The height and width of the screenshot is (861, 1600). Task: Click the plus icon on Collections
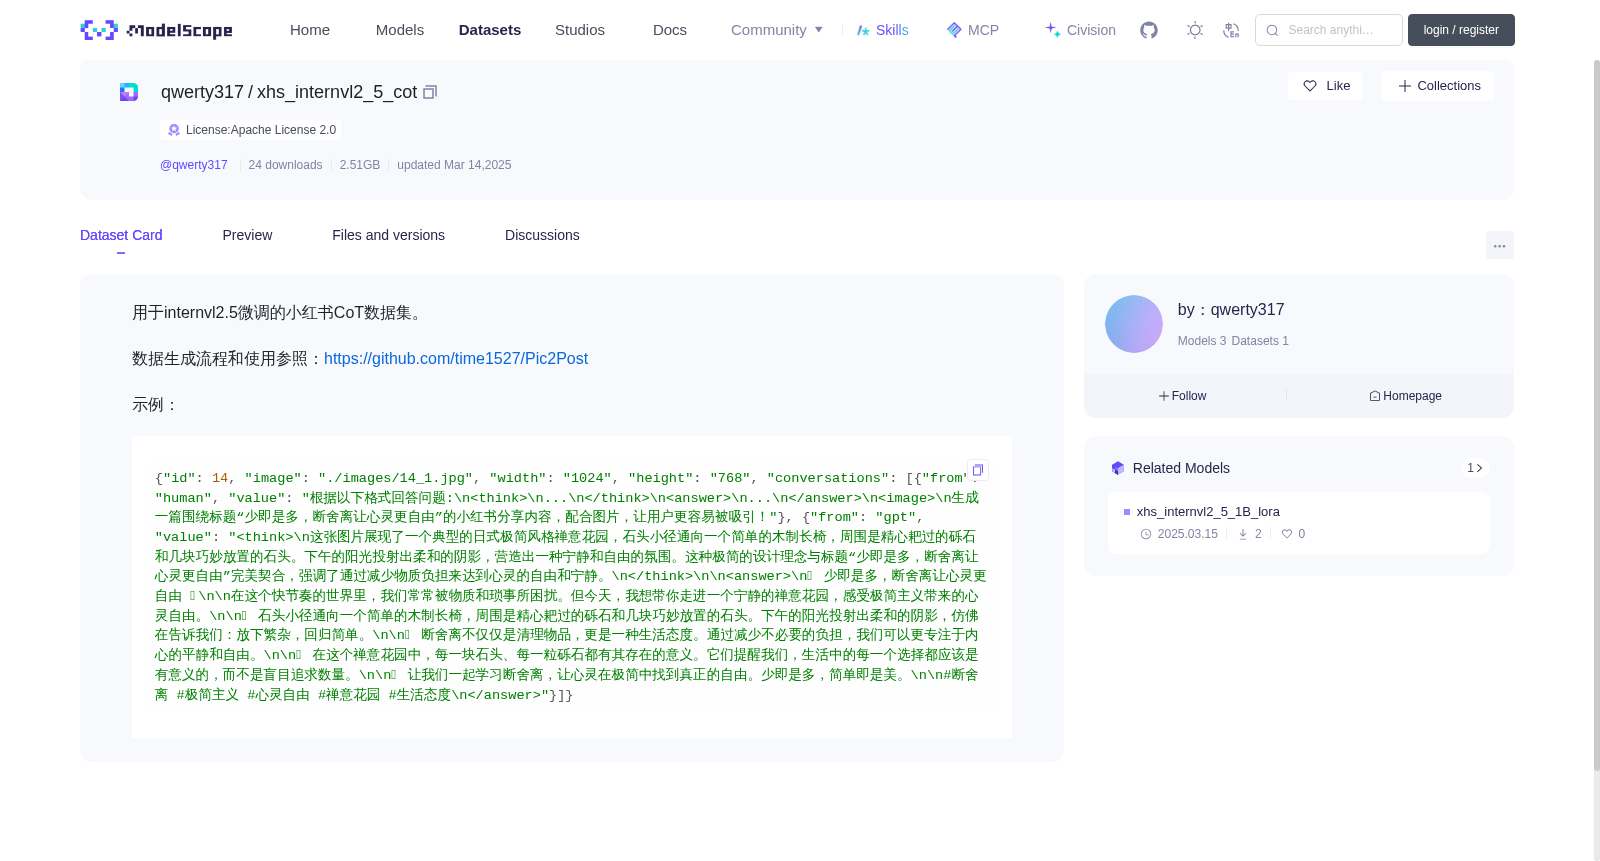(x=1405, y=86)
